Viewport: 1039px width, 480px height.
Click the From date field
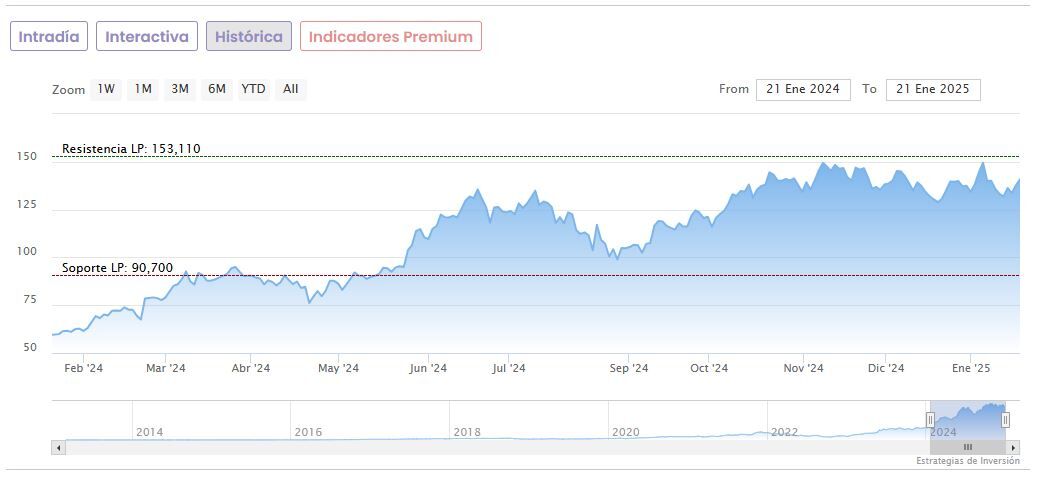click(x=803, y=89)
